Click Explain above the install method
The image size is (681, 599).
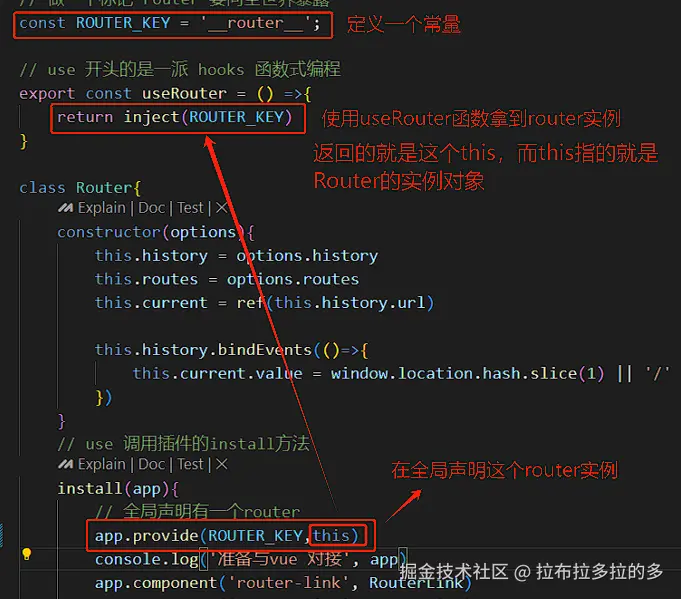coord(102,464)
